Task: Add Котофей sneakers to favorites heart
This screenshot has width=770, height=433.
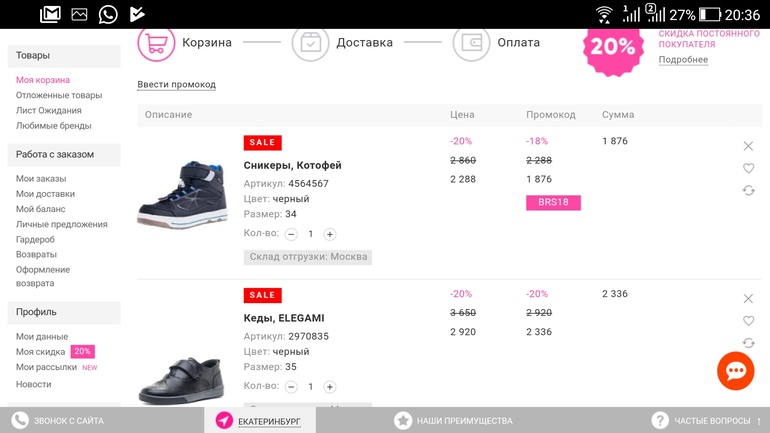Action: click(x=748, y=168)
